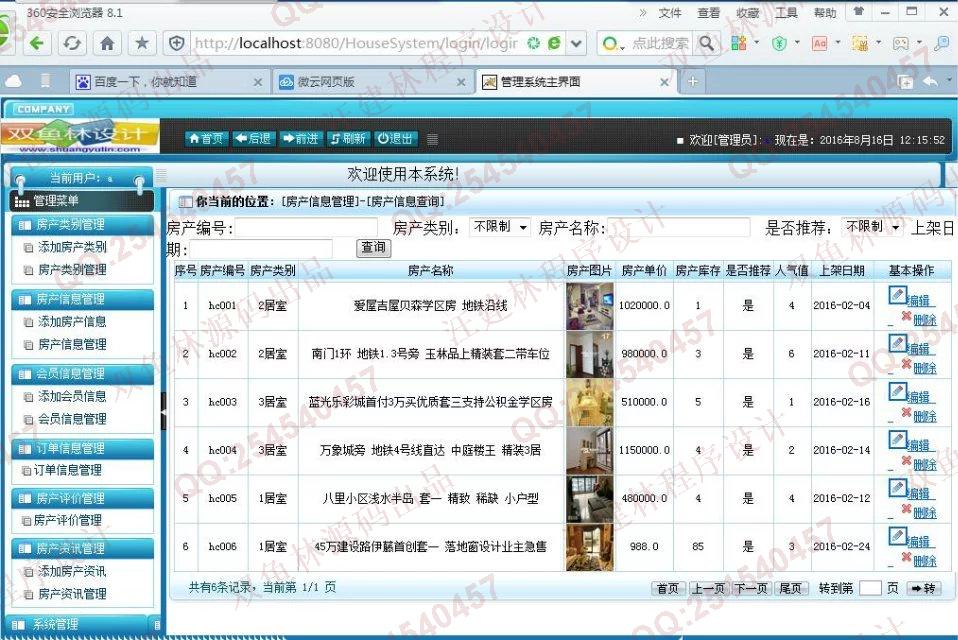This screenshot has width=958, height=640.
Task: Open the address bar history dropdown arrow
Action: pos(576,43)
